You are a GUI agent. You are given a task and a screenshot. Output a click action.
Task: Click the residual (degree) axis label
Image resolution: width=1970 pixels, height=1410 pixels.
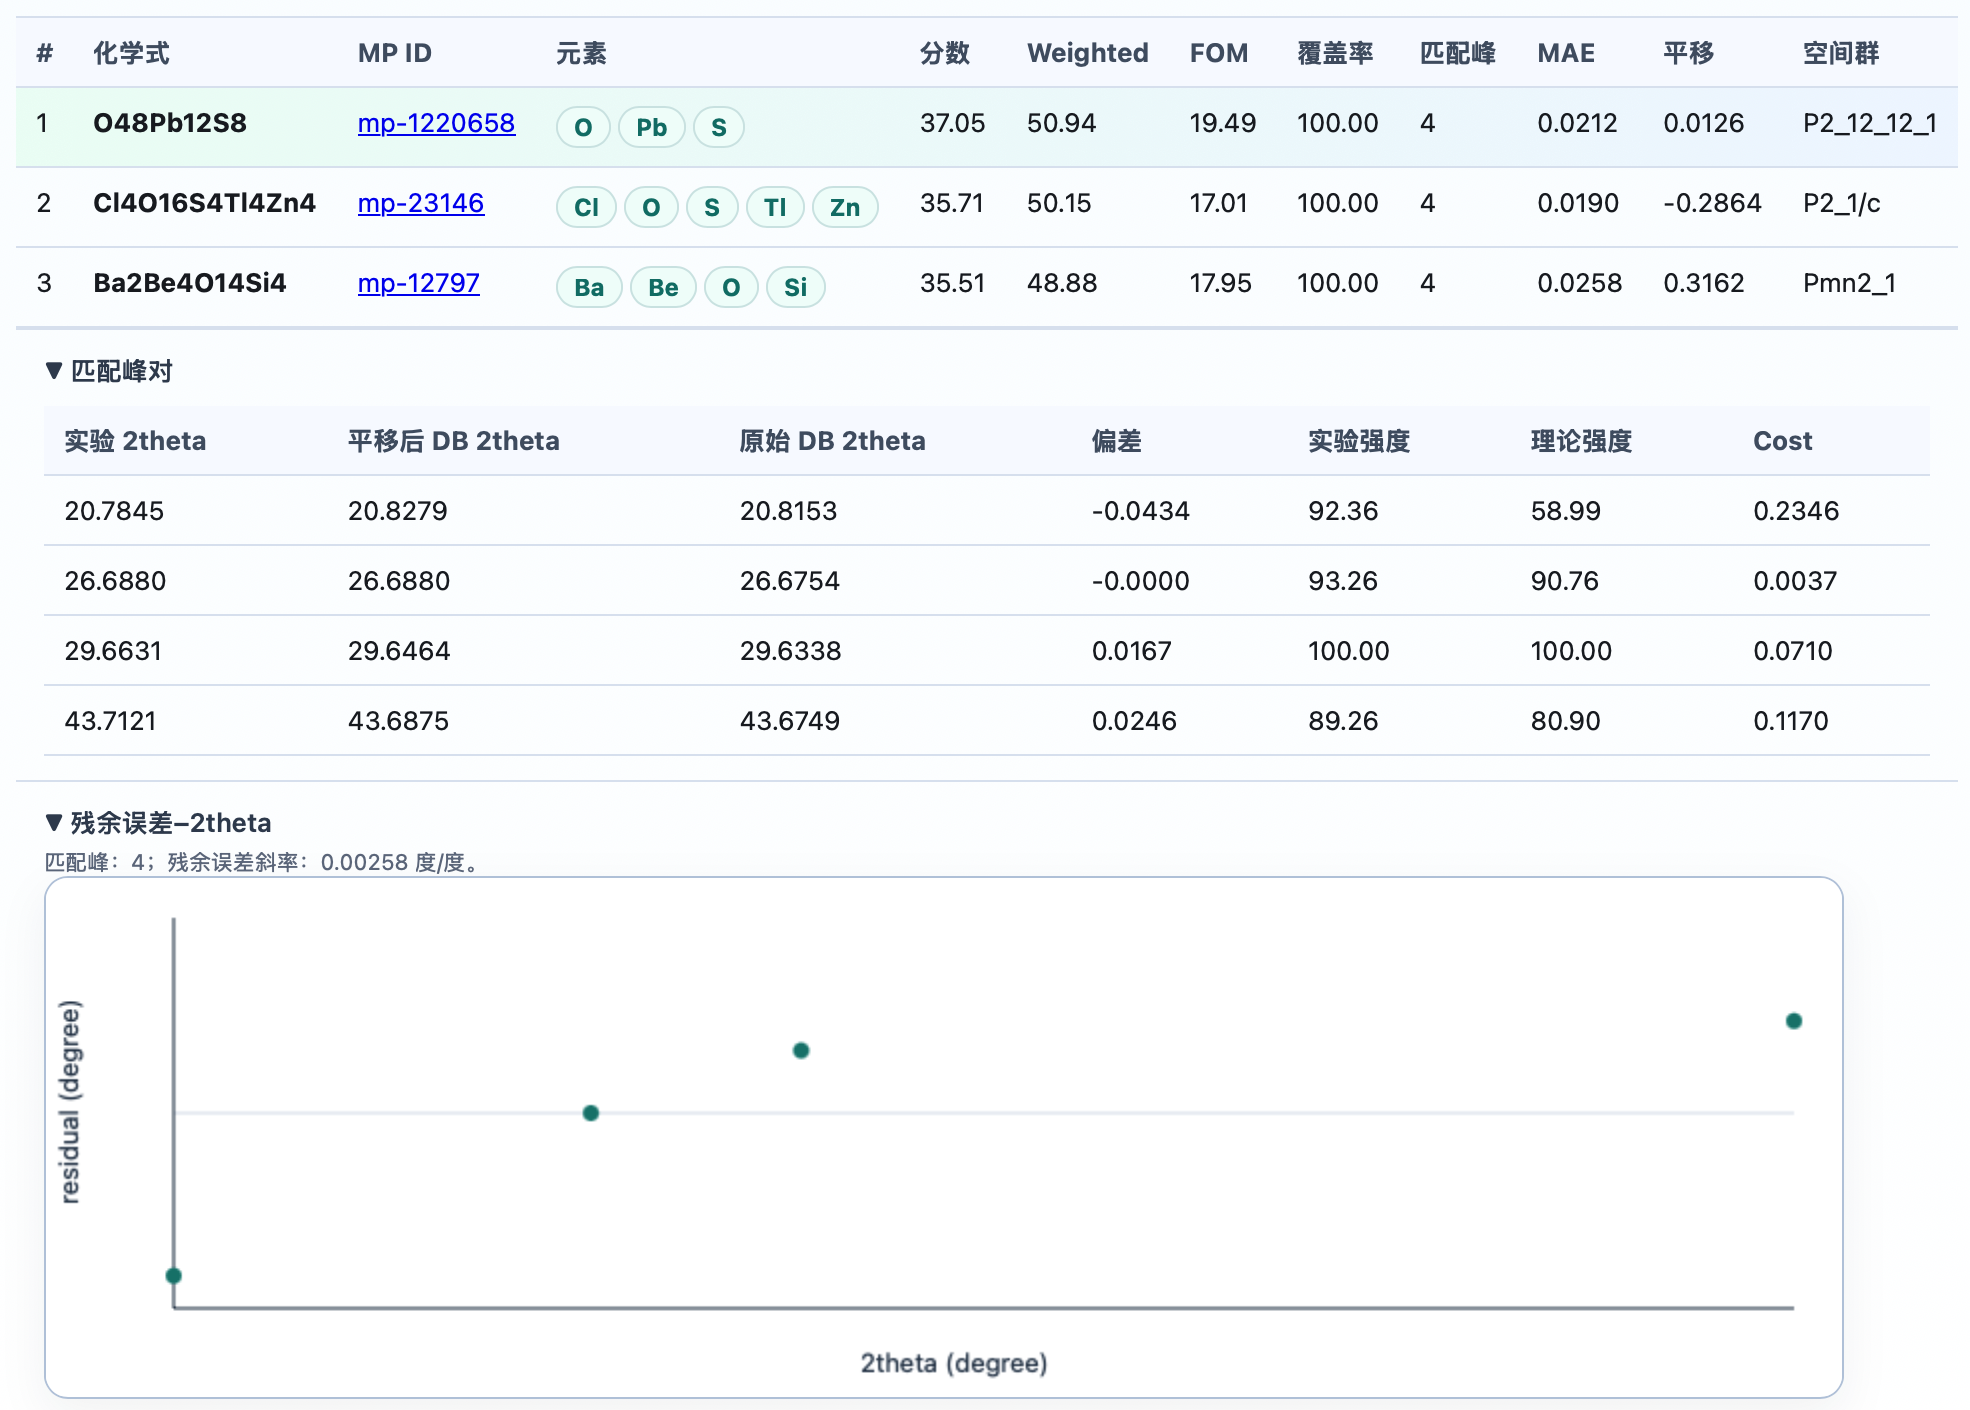pos(70,1101)
